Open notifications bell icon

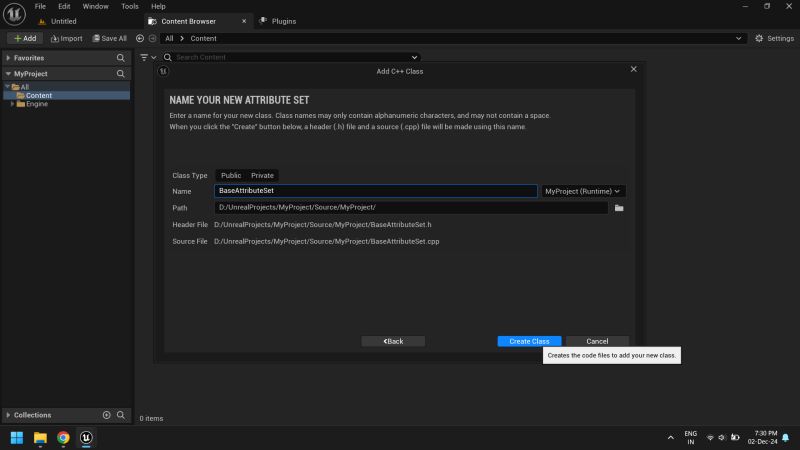pos(786,438)
